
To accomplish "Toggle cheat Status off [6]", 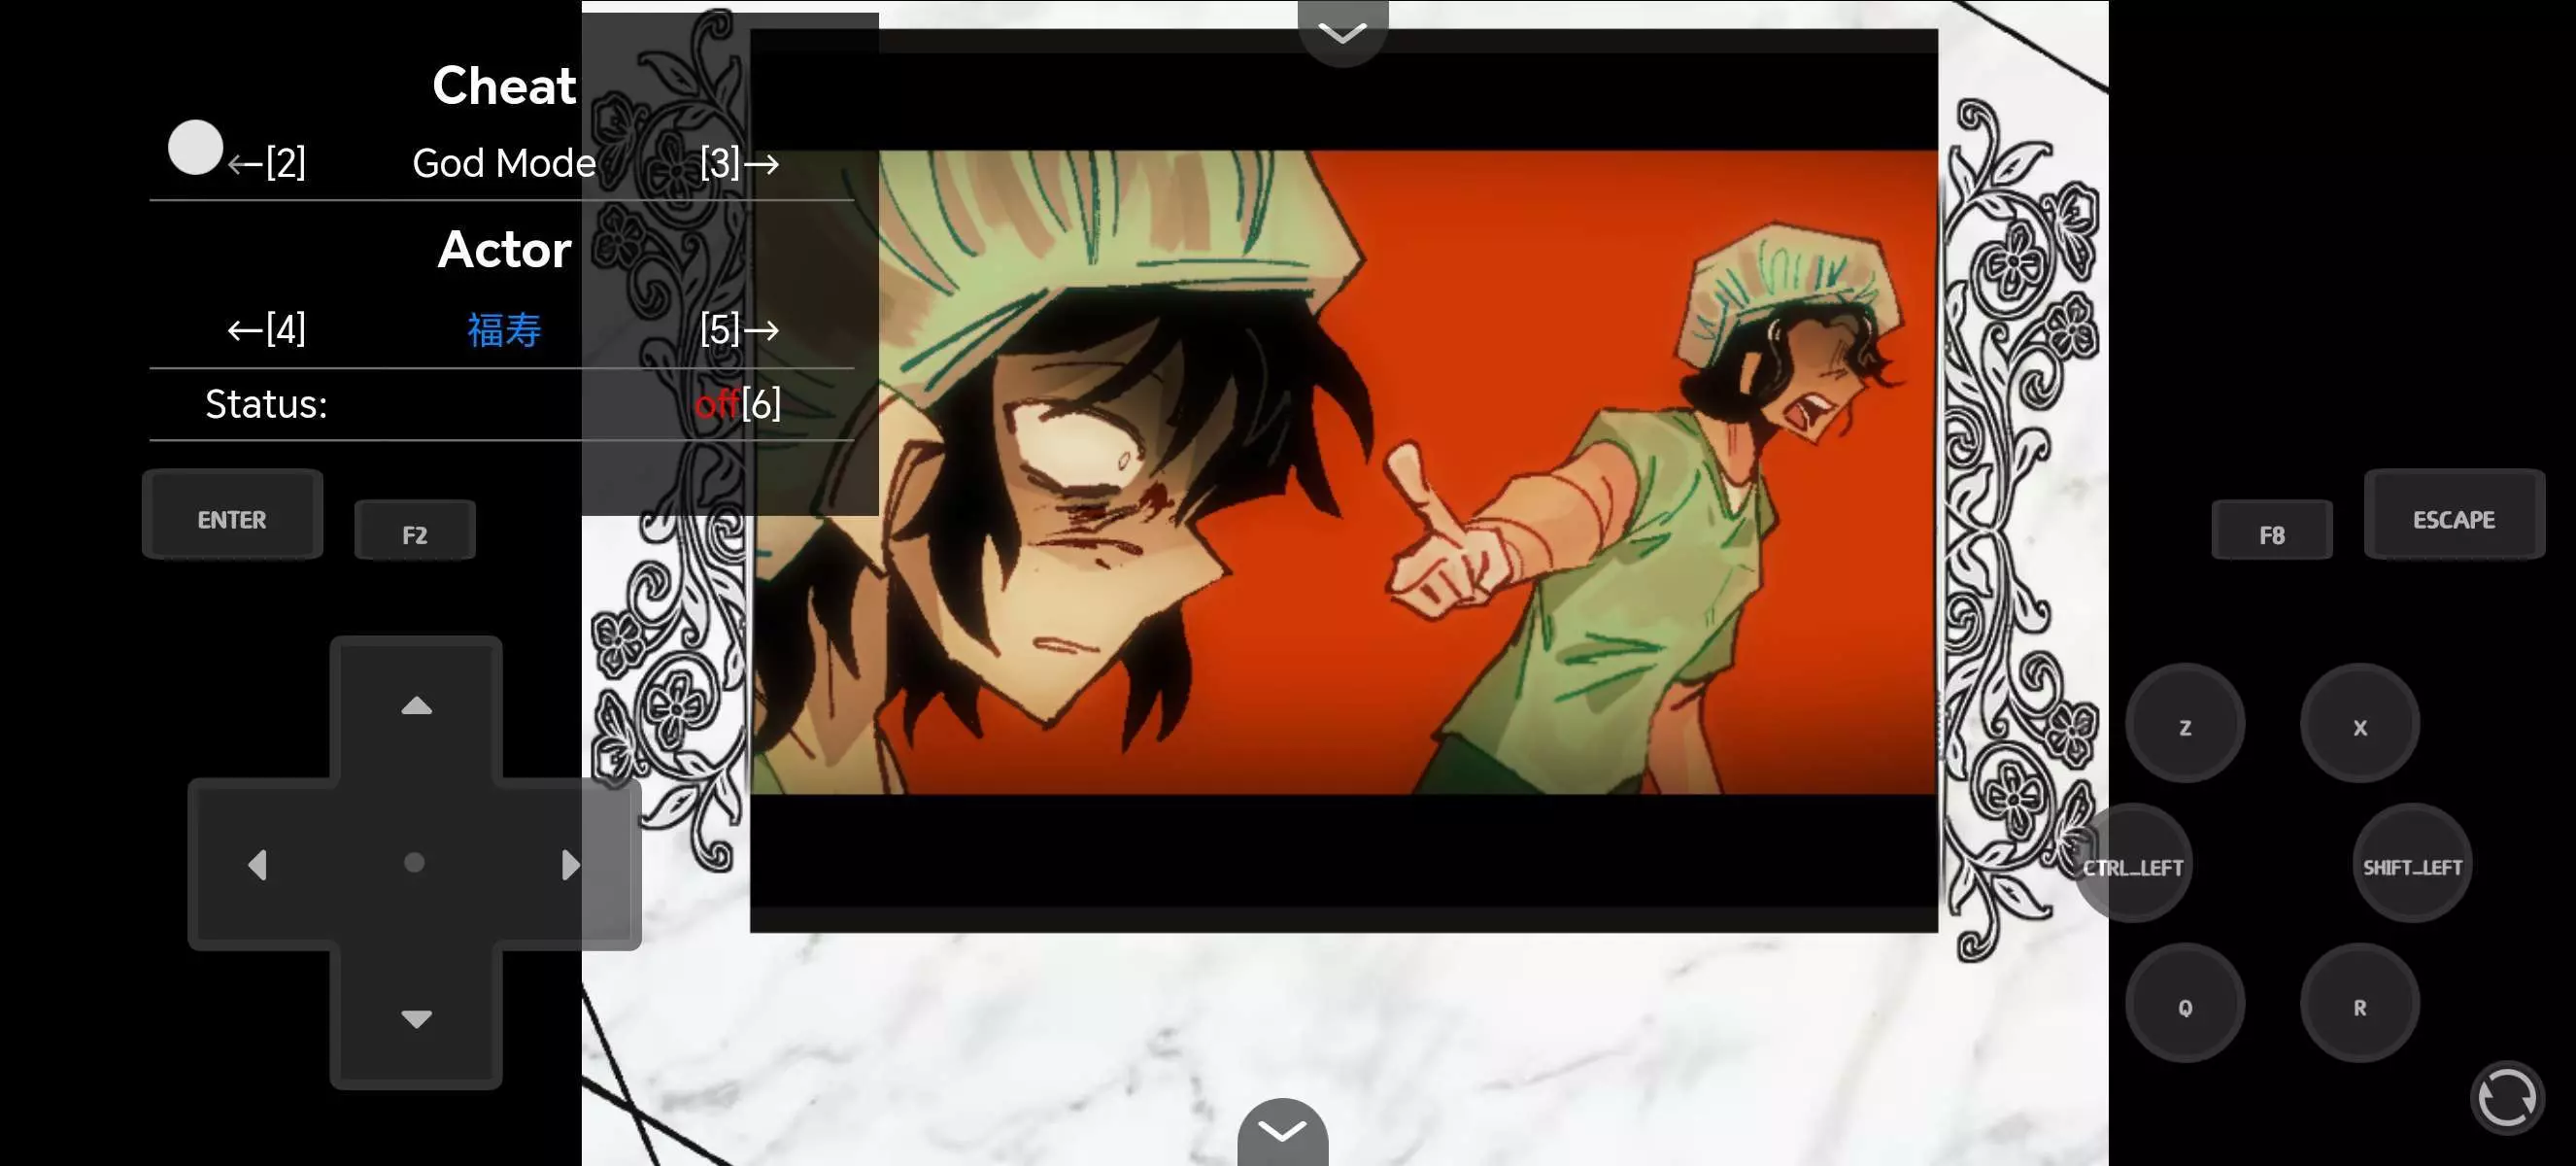I will pyautogui.click(x=738, y=404).
